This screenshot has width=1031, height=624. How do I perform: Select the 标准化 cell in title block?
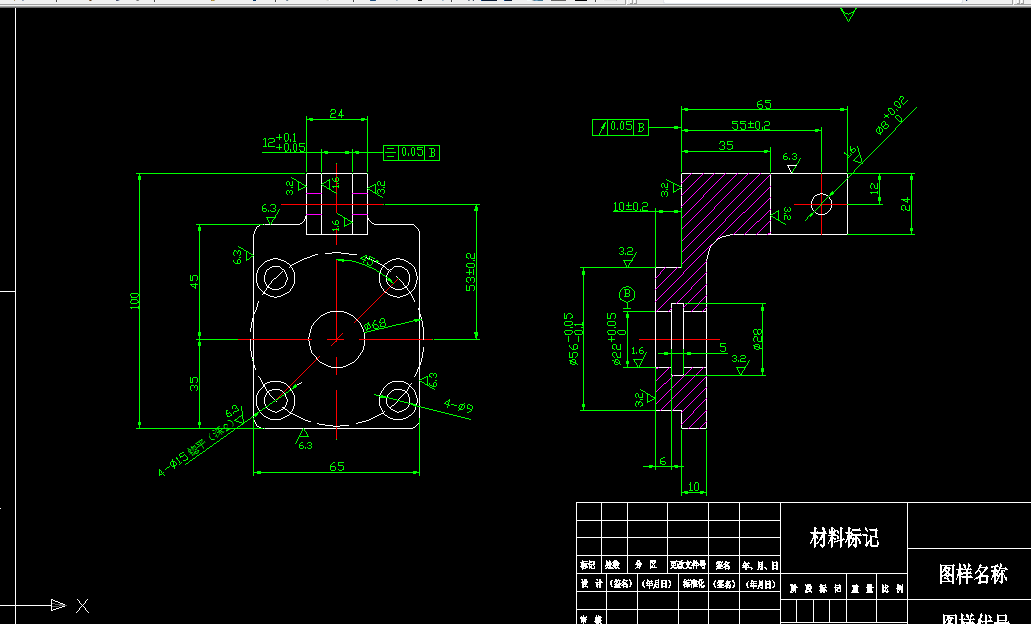(694, 584)
